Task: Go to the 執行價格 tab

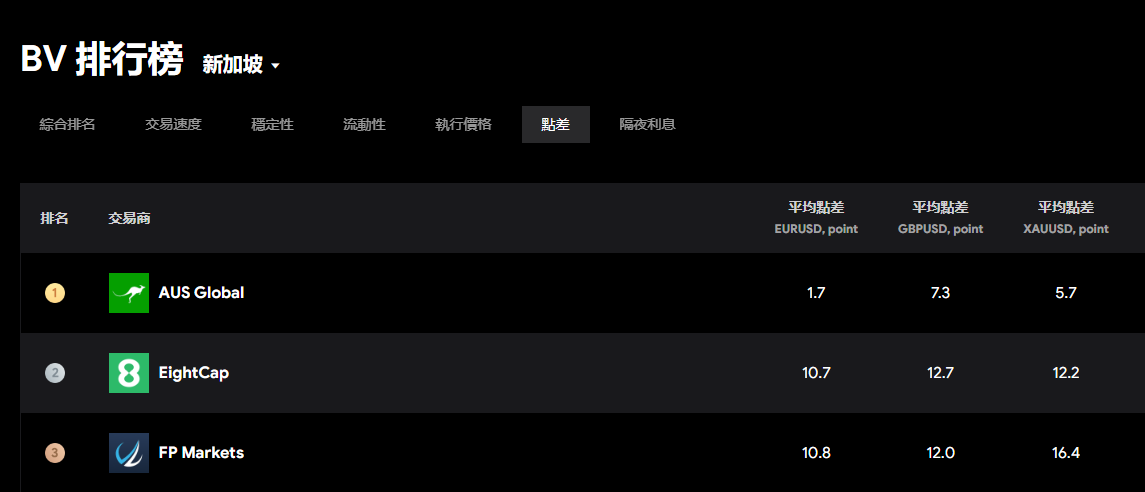Action: tap(463, 125)
